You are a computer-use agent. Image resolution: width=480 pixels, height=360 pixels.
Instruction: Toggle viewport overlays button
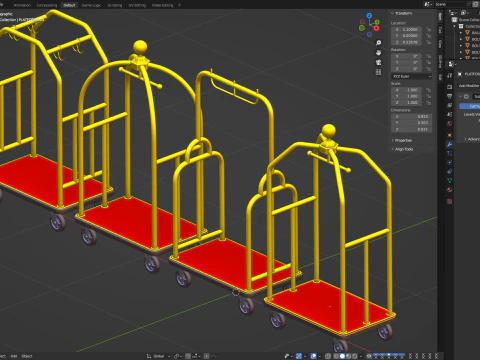click(x=313, y=356)
